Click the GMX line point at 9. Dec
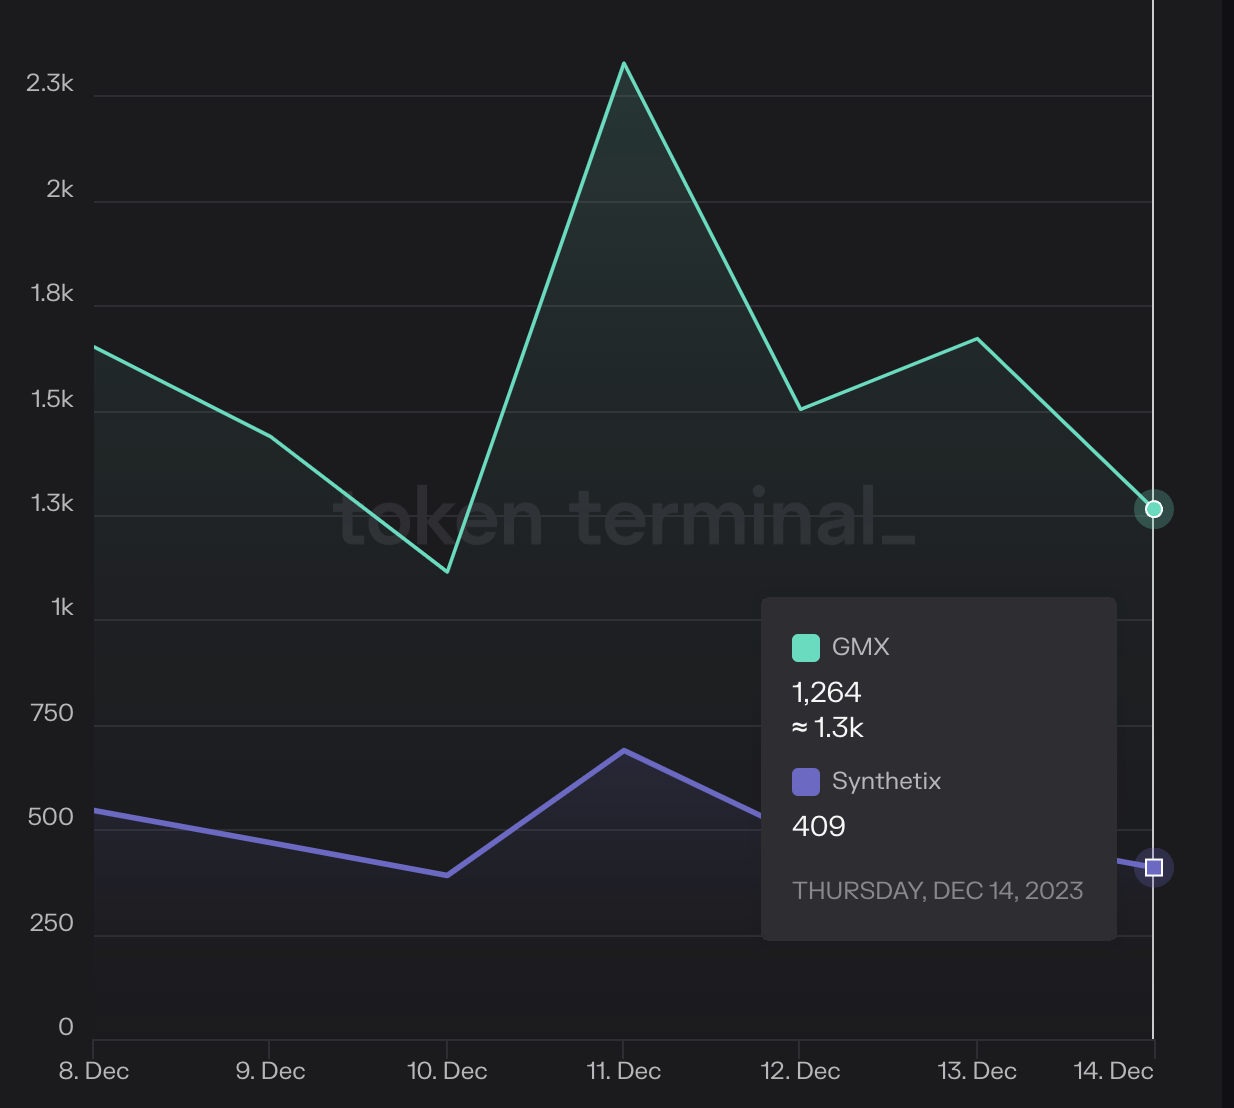Image resolution: width=1234 pixels, height=1108 pixels. point(270,436)
